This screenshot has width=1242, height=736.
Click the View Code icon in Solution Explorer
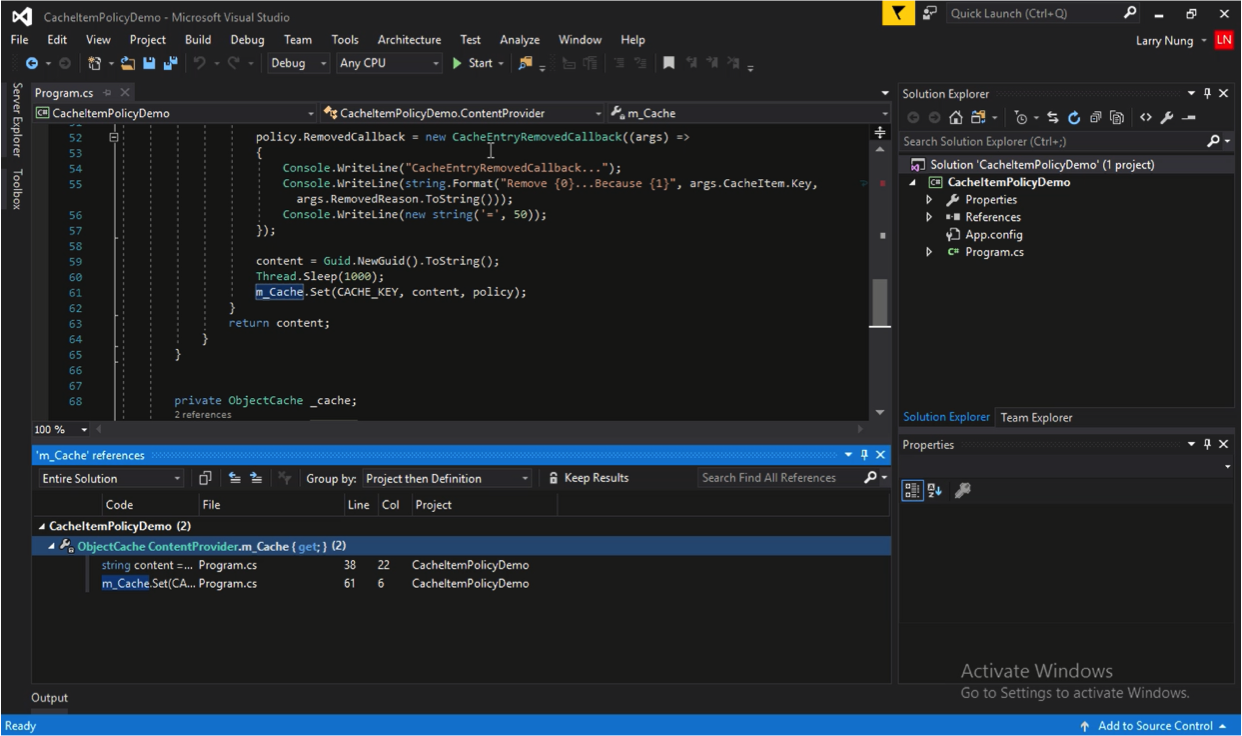[1146, 117]
